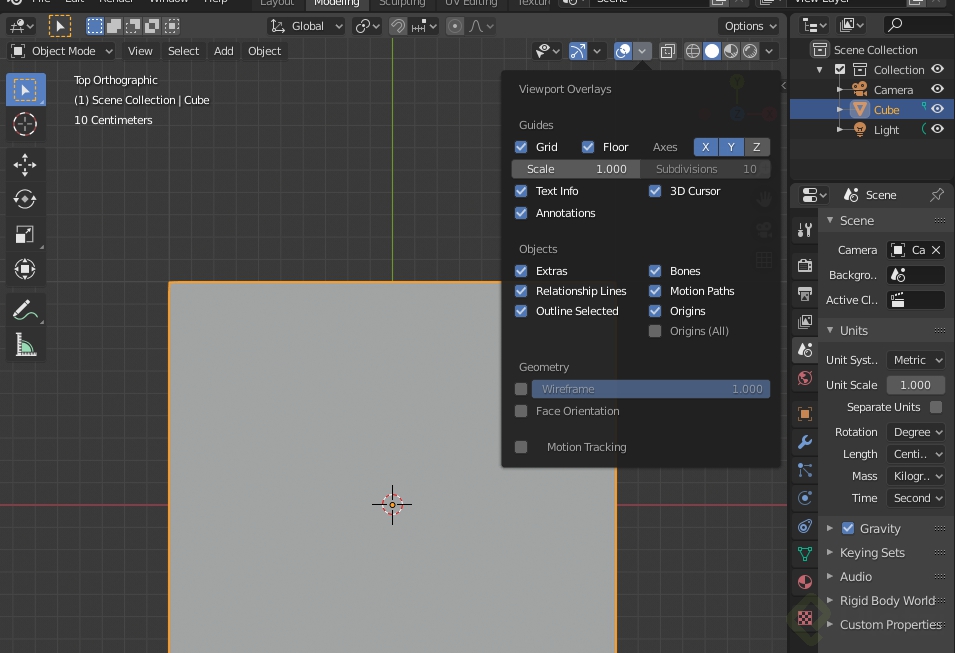Toggle Separate Units option
955x653 pixels.
(x=936, y=407)
